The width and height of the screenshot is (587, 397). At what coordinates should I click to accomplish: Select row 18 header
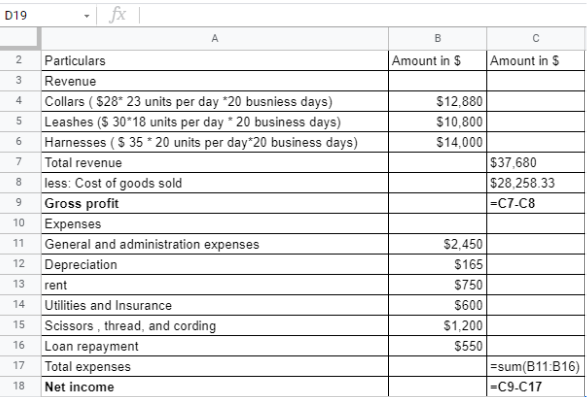pos(19,387)
